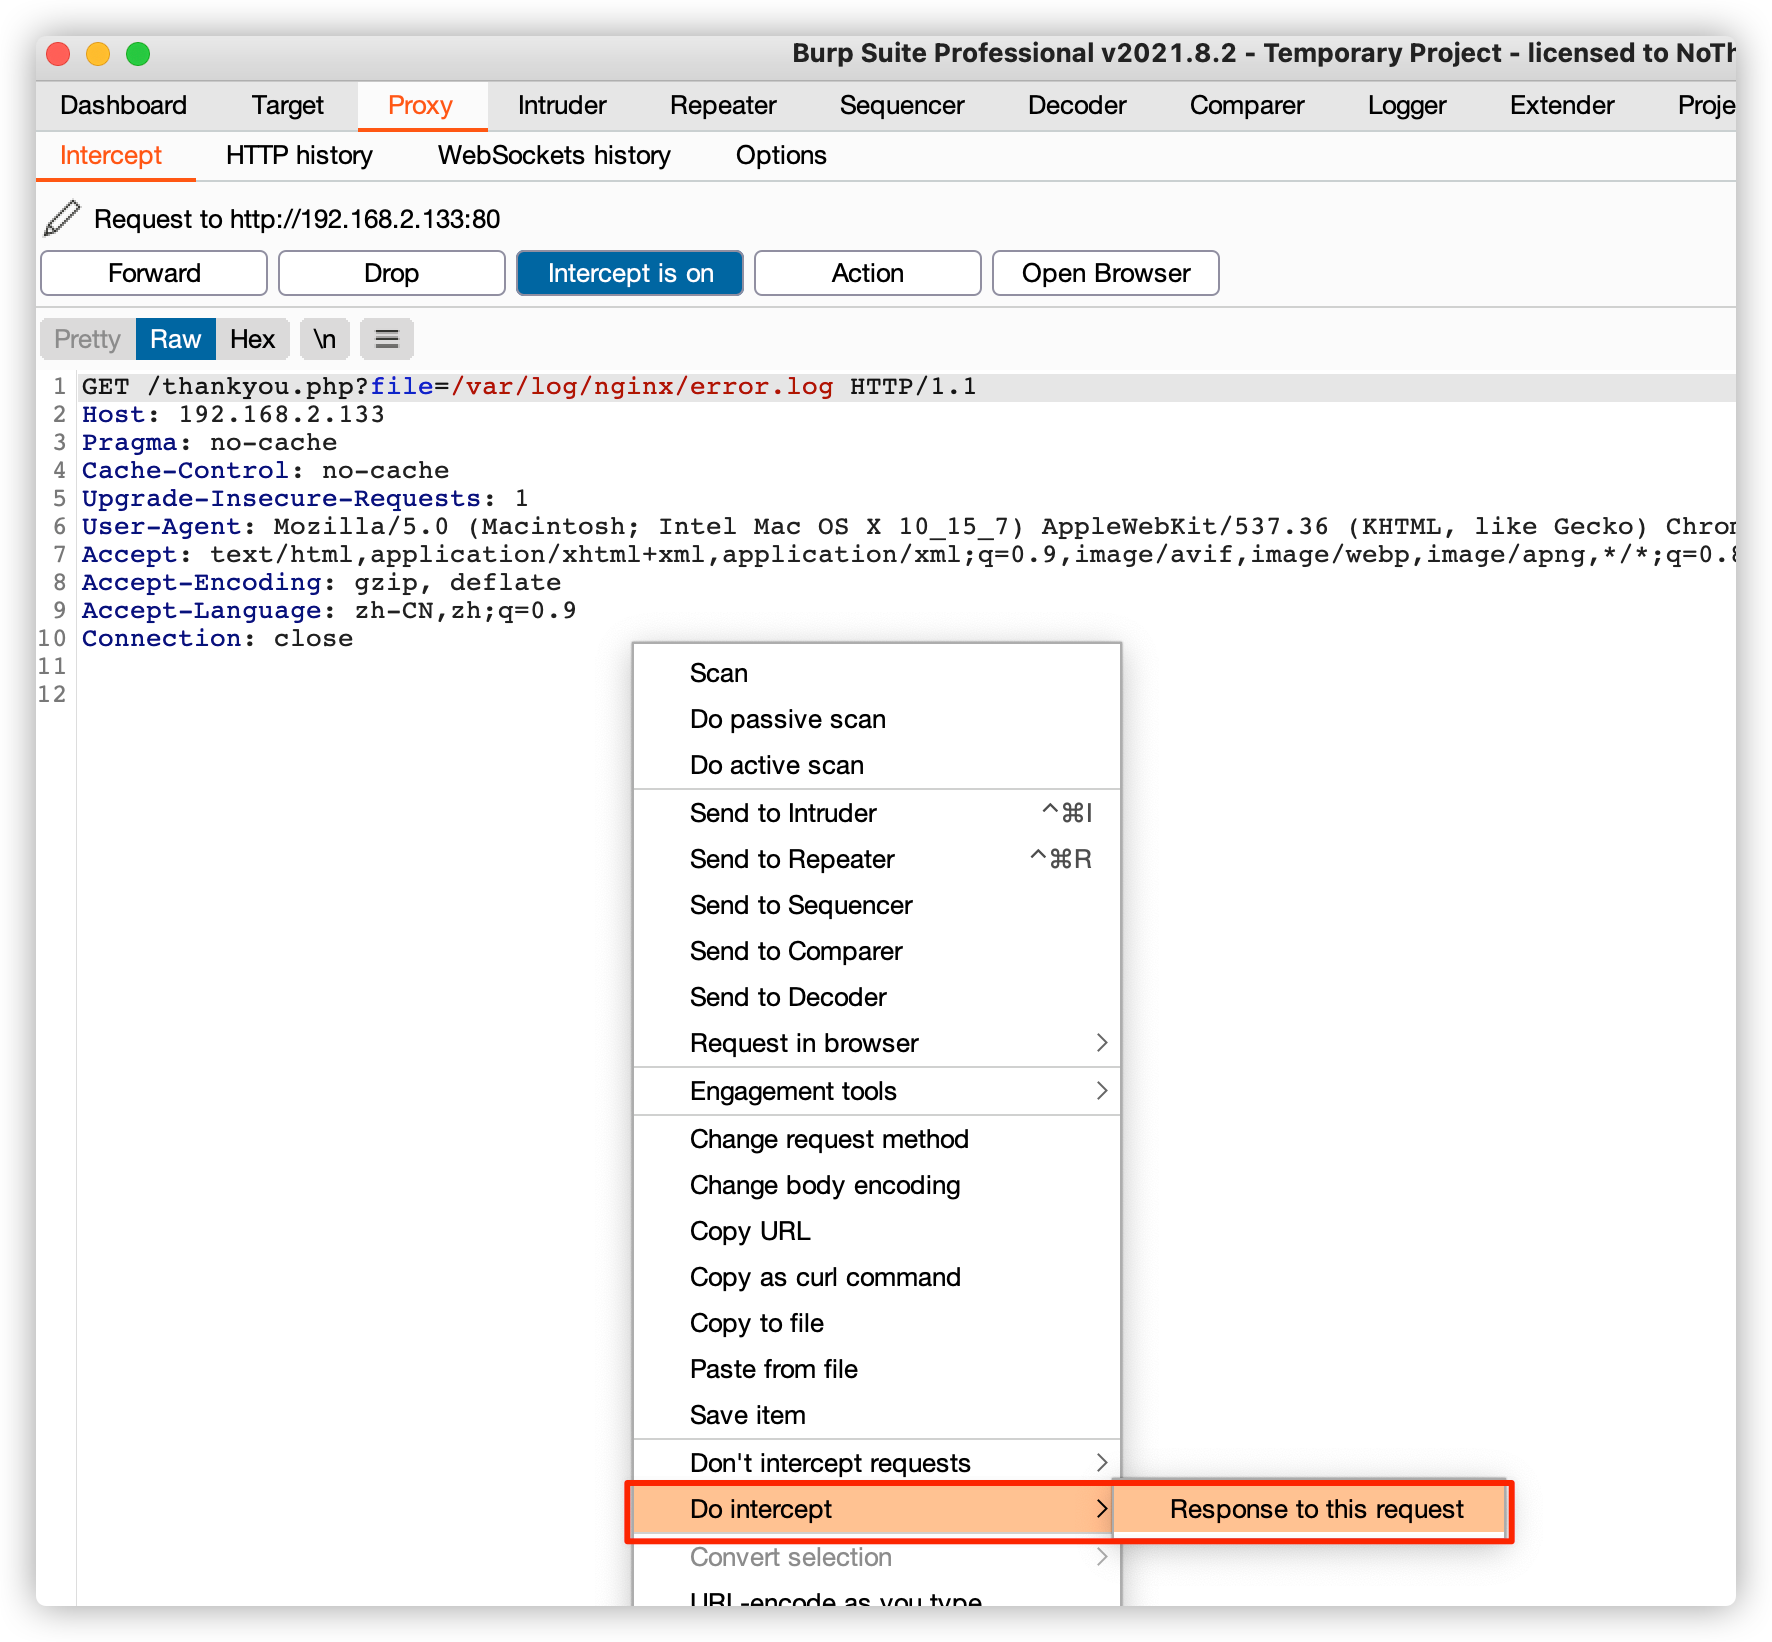Open the Sequencer tab
Image resolution: width=1772 pixels, height=1642 pixels.
pos(902,105)
